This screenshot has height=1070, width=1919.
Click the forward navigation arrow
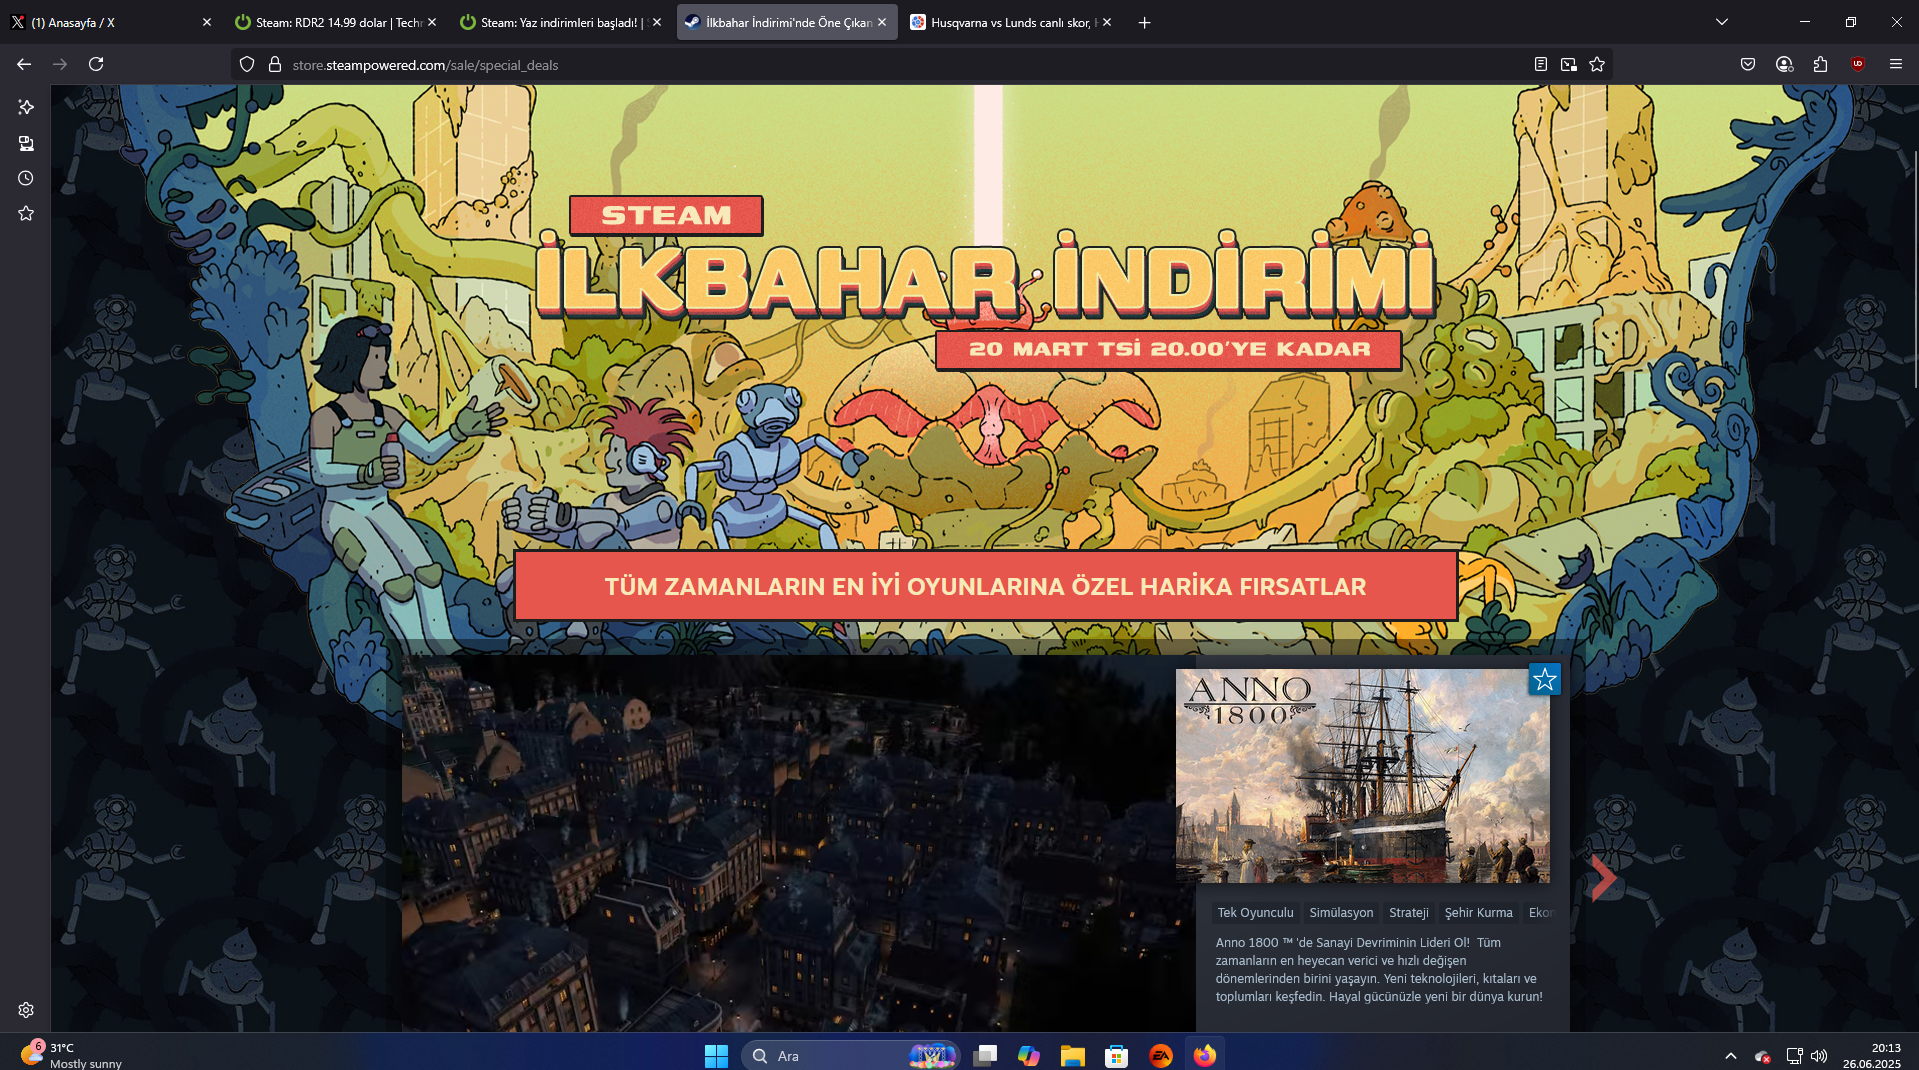pyautogui.click(x=60, y=64)
